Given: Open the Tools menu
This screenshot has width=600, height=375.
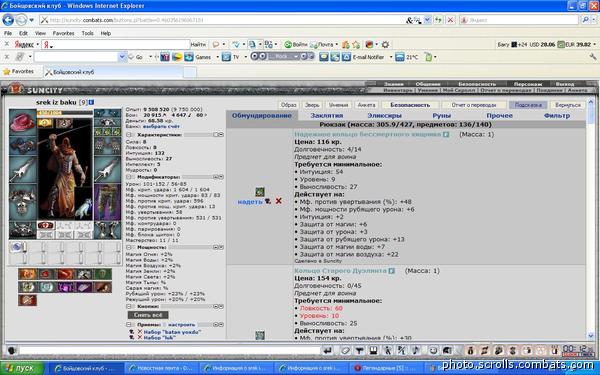Looking at the screenshot, I should coord(87,33).
